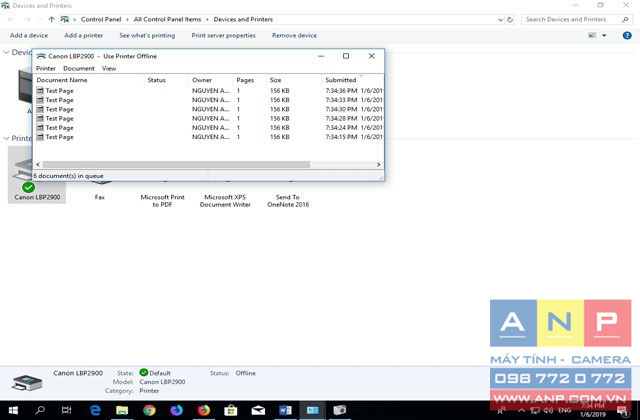Click the change view icon

click(x=592, y=36)
